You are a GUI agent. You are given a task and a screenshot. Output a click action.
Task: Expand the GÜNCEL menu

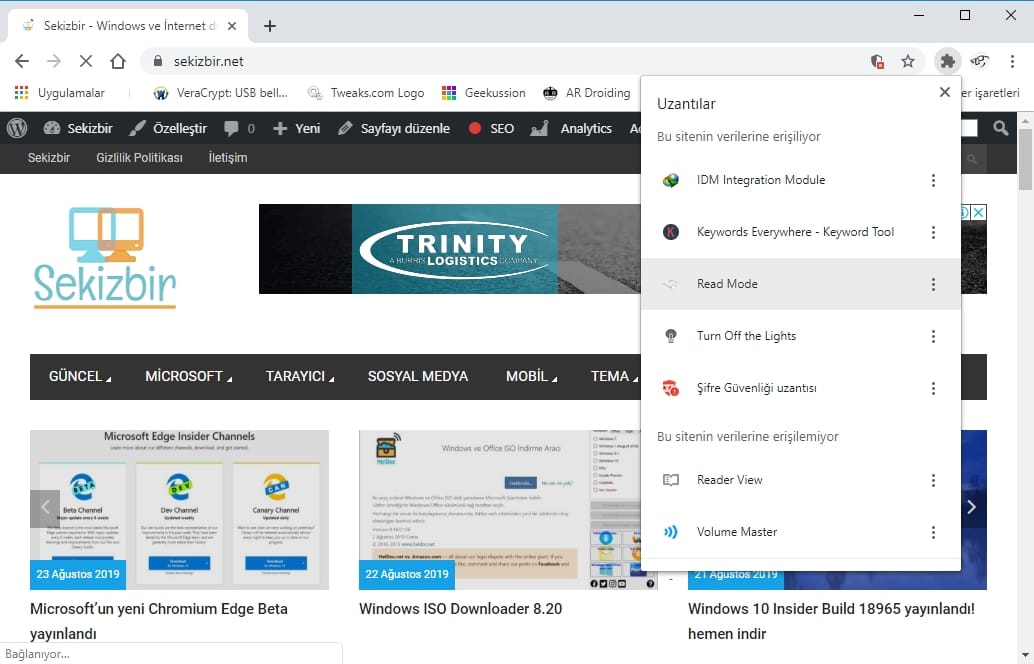80,377
